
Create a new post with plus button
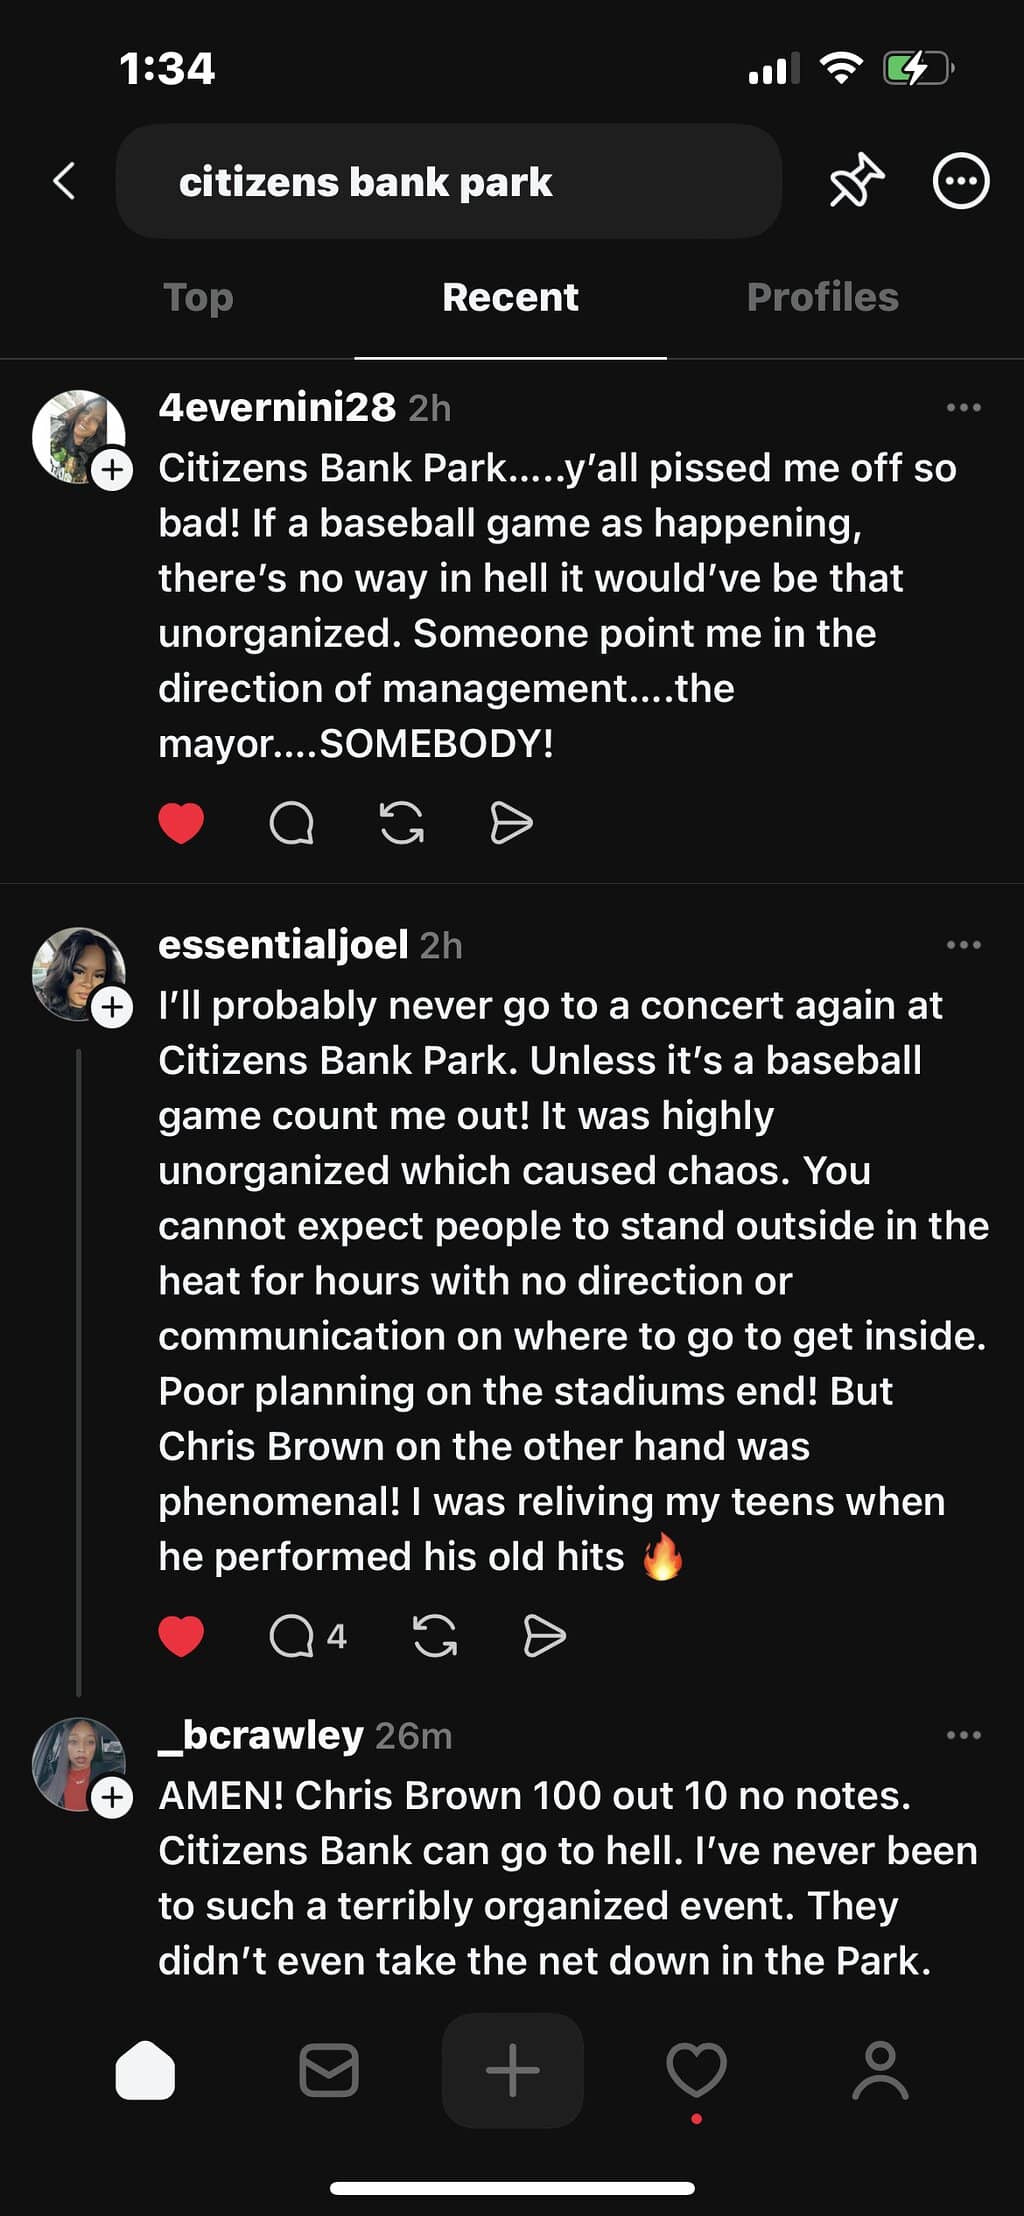(512, 2070)
